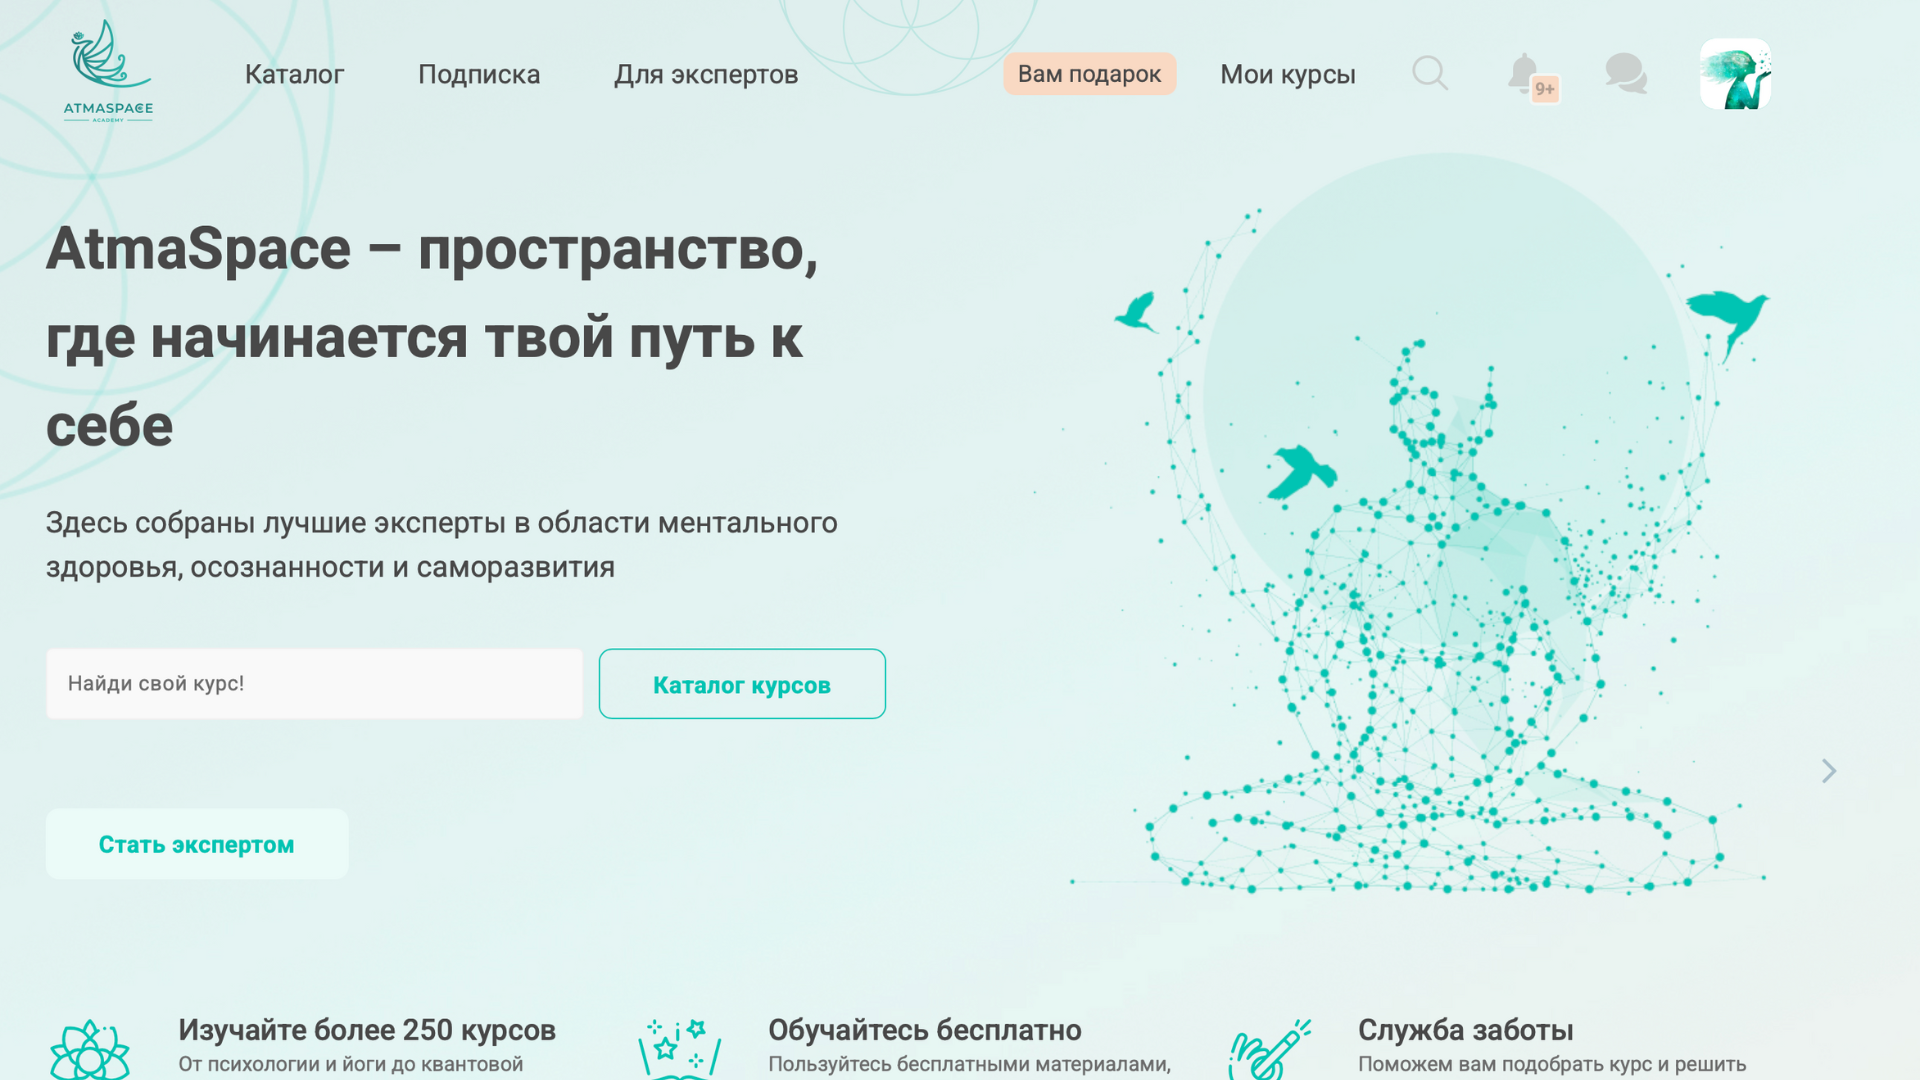Click the AtmaSpace Academy logo
1920x1080 pixels.
108,72
